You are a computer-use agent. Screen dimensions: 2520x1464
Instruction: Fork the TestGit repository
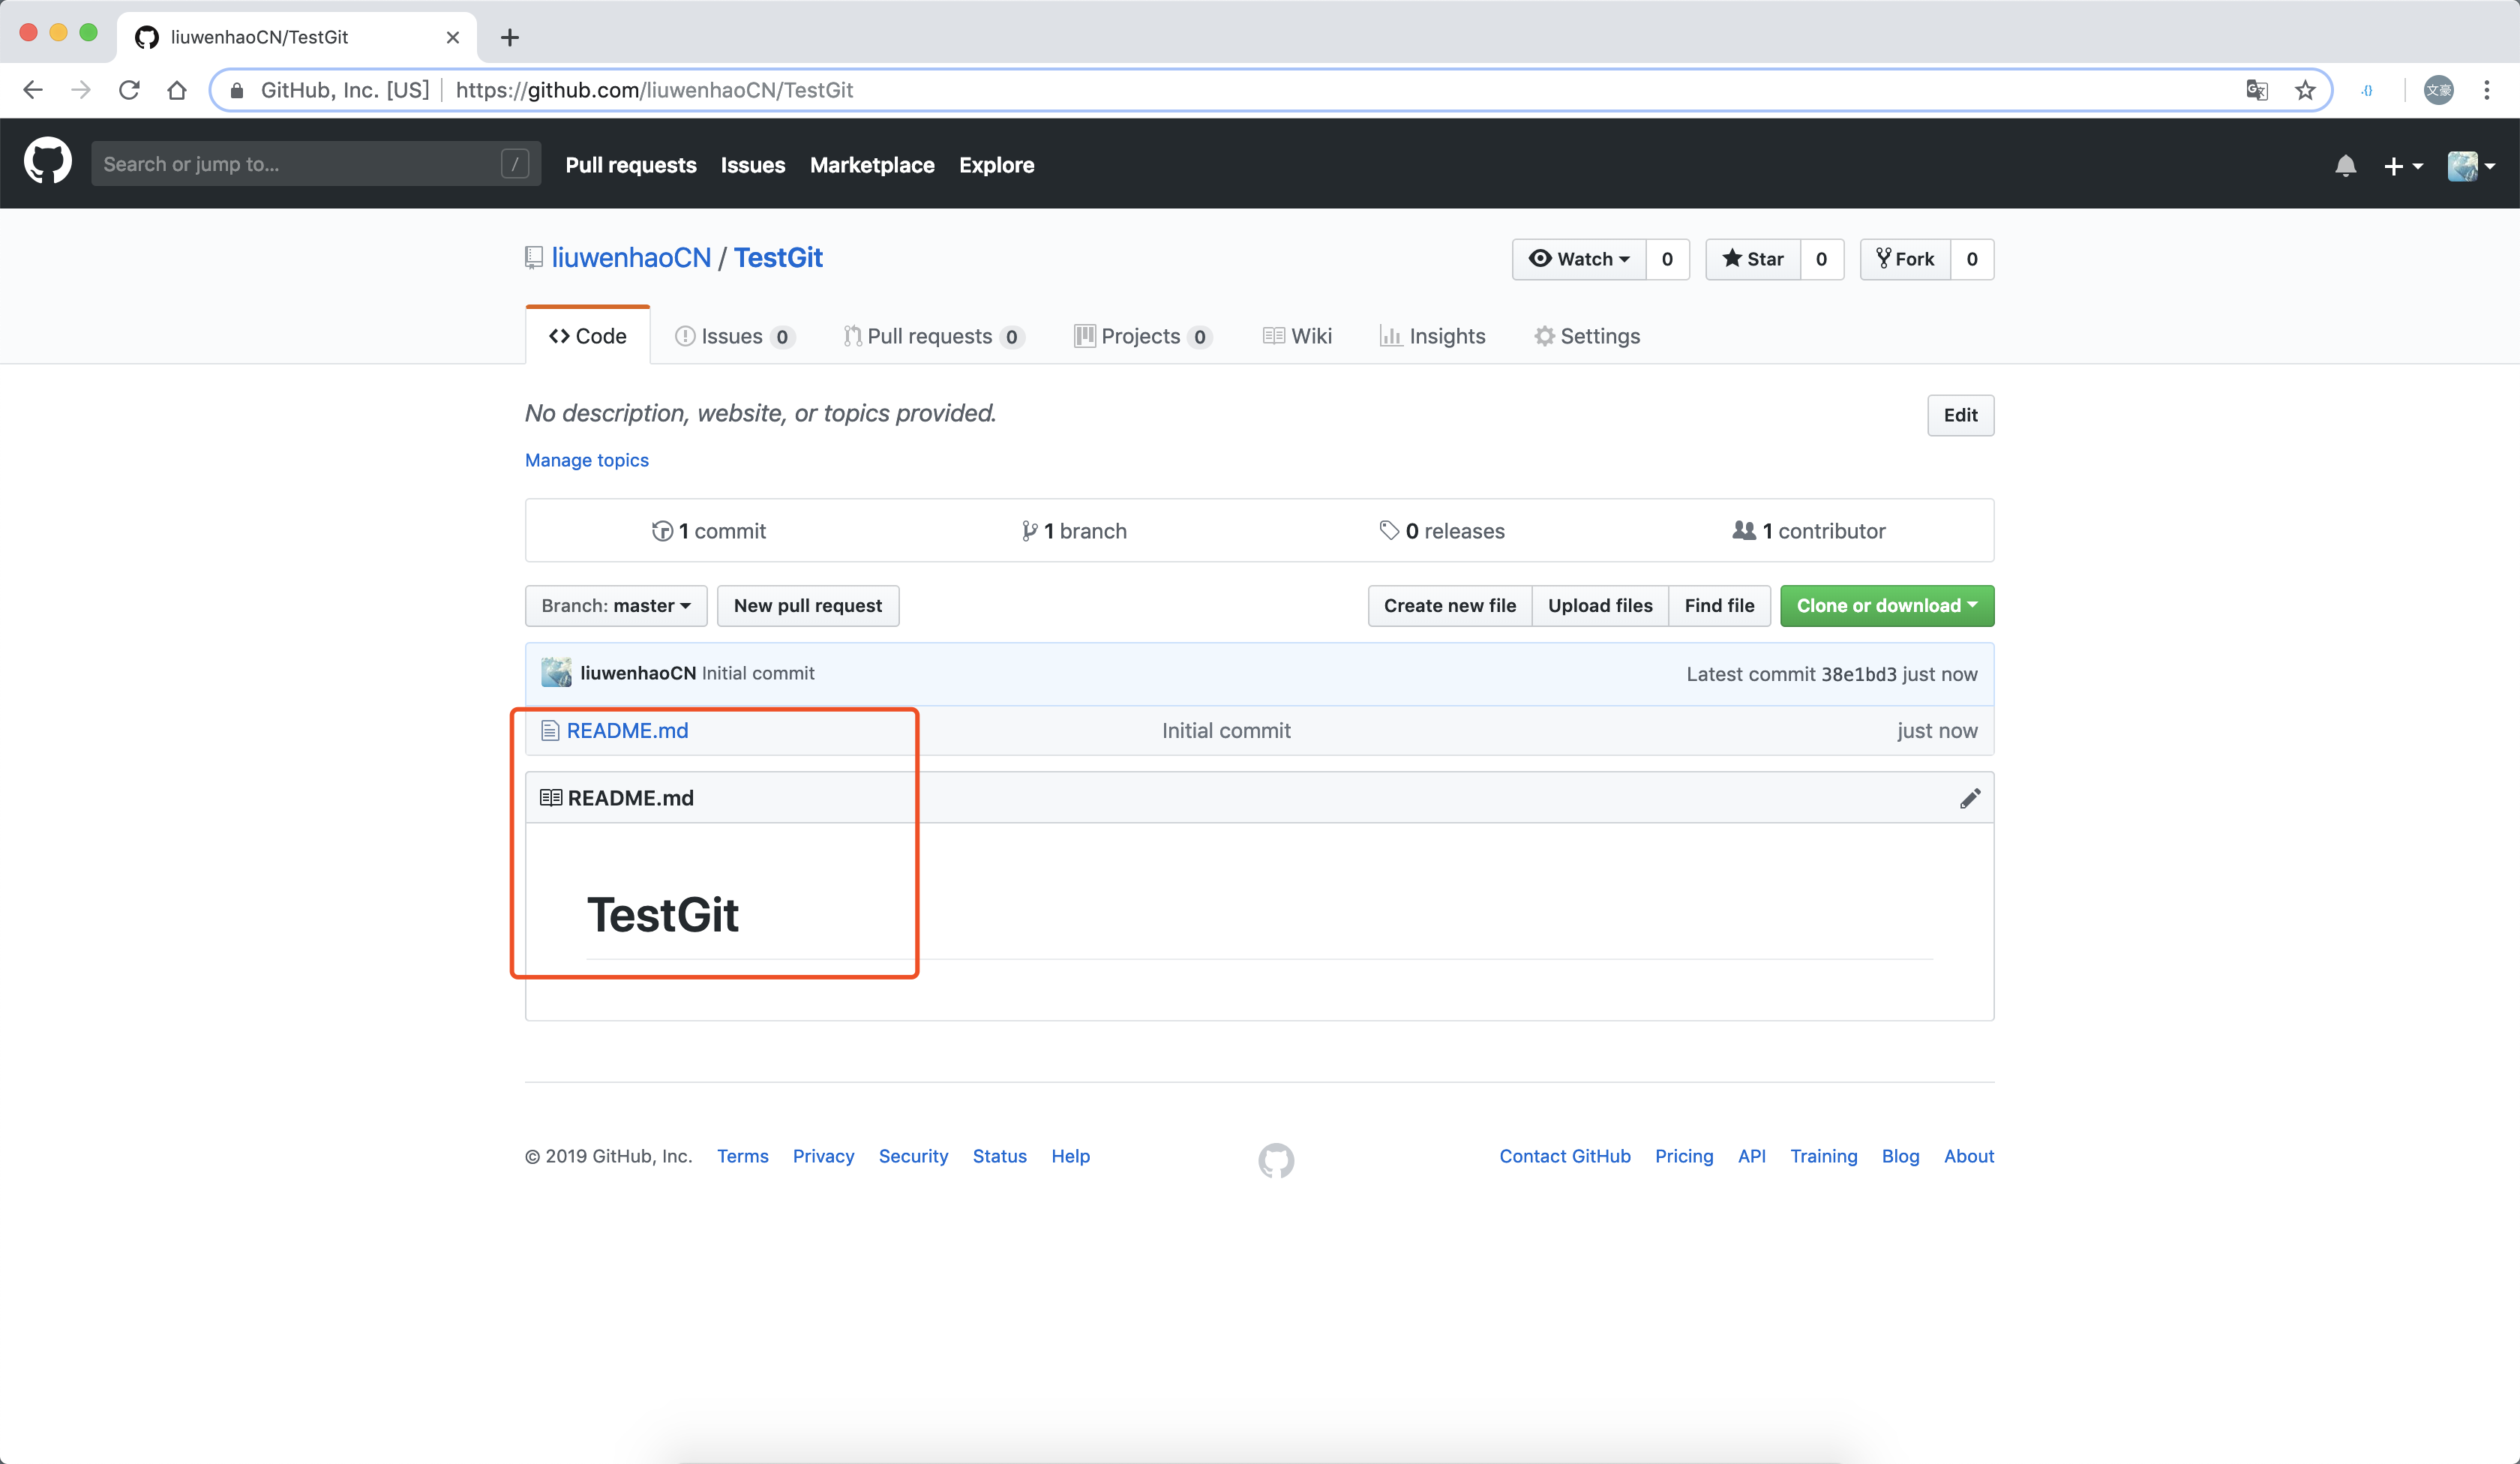click(x=1905, y=259)
